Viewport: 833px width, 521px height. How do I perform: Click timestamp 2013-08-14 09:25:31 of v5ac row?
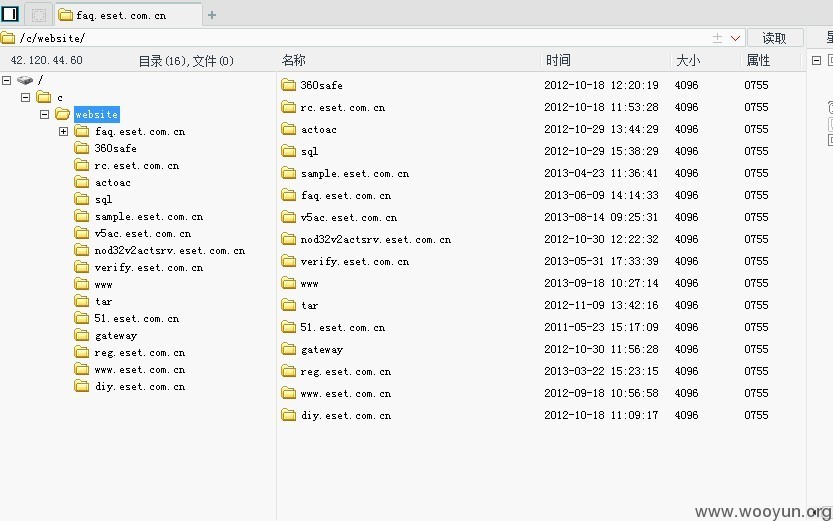tap(601, 217)
